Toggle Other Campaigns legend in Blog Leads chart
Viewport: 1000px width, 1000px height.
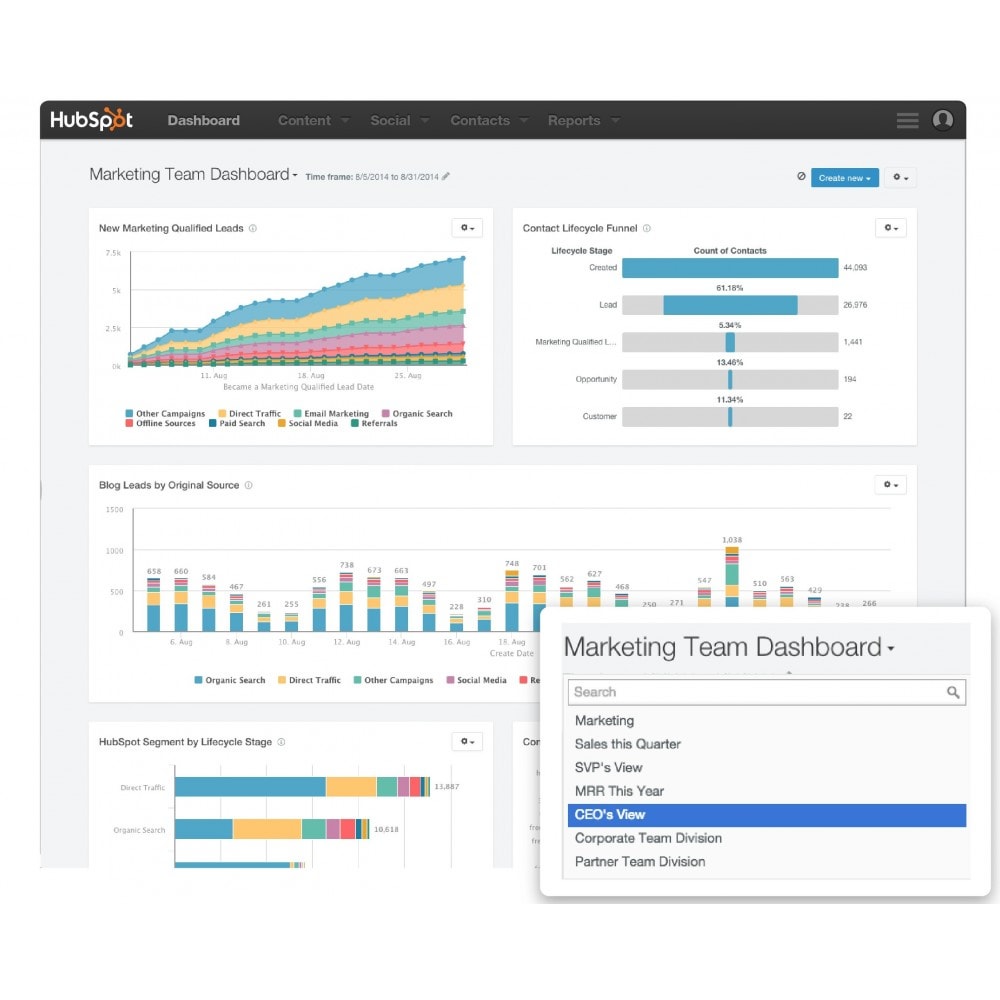pos(393,680)
